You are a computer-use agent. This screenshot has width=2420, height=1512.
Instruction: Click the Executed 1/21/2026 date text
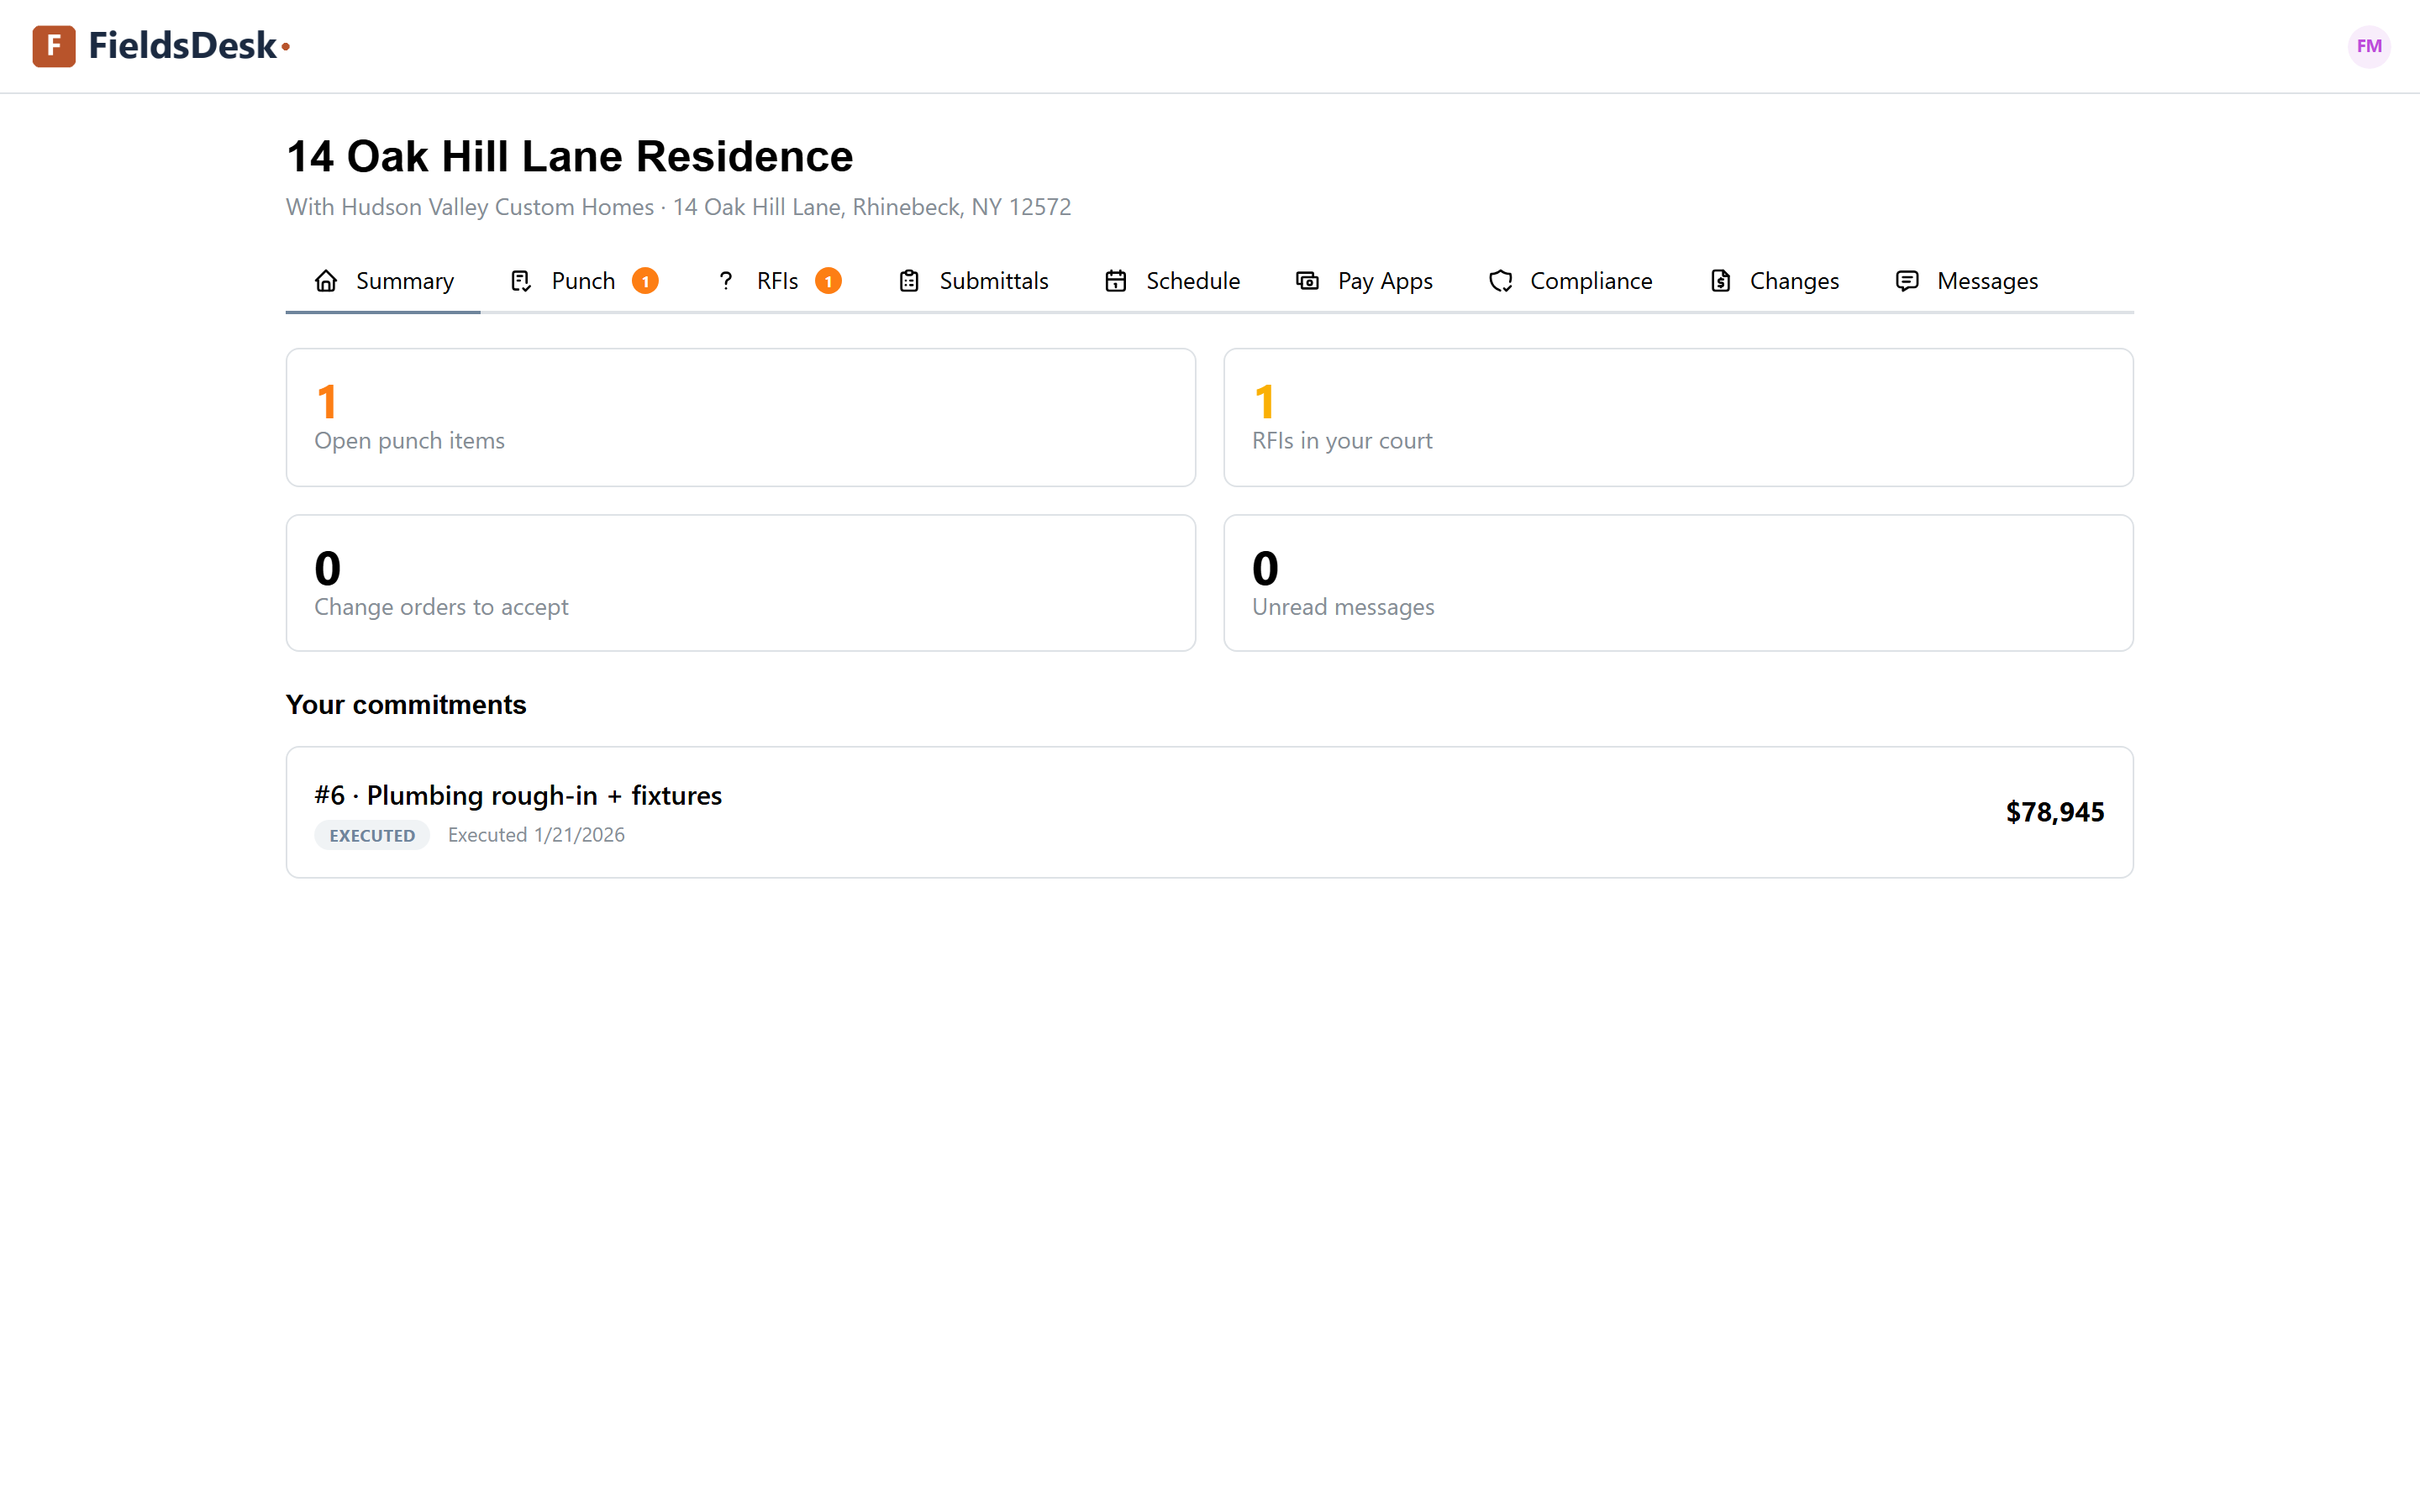(x=536, y=835)
